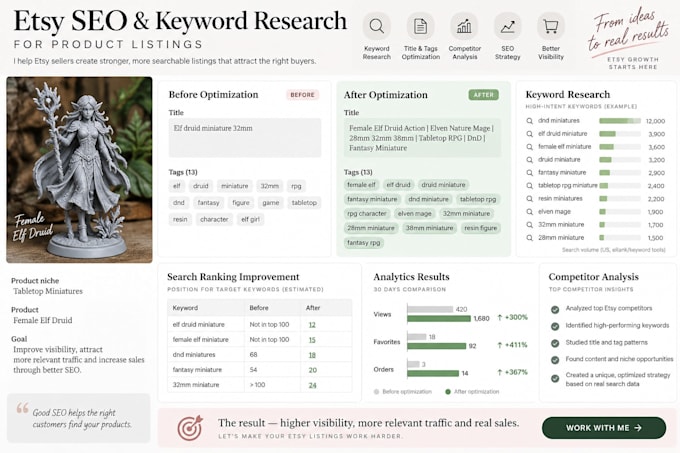The image size is (680, 453).
Task: Click the After rank 18 for dnd miniatures
Action: coord(312,355)
